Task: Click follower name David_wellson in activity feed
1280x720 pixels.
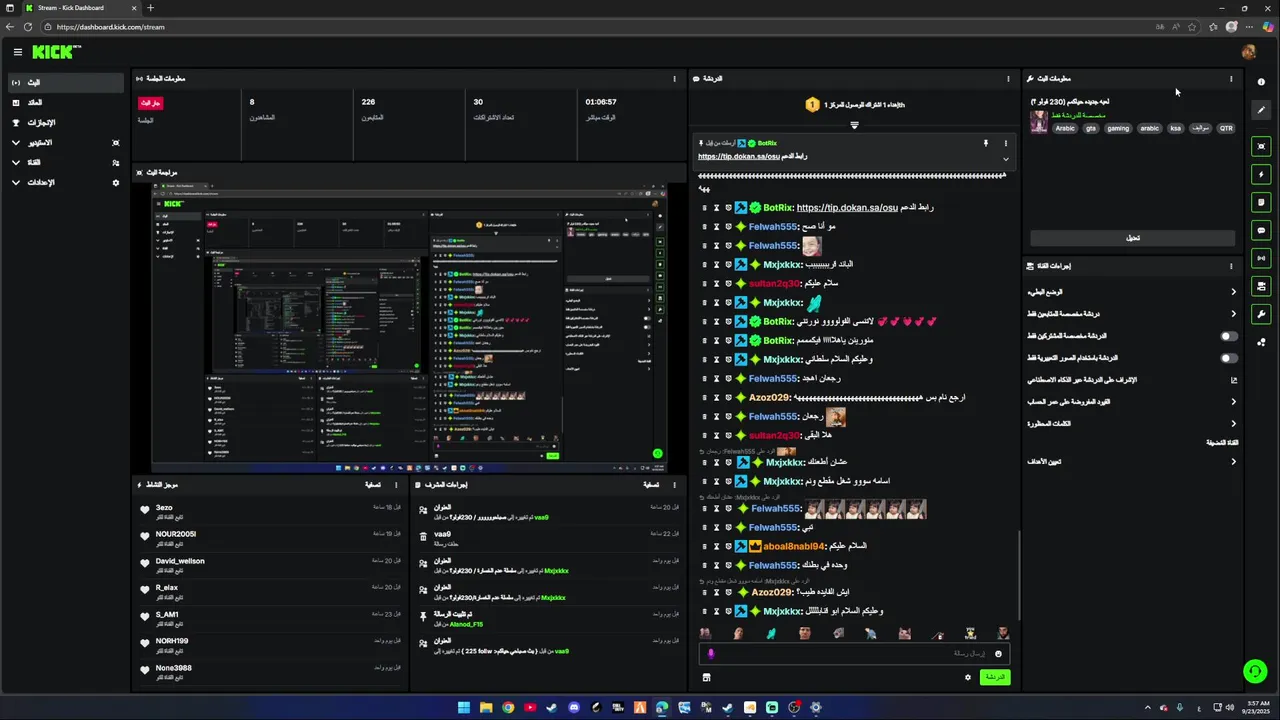Action: click(180, 561)
